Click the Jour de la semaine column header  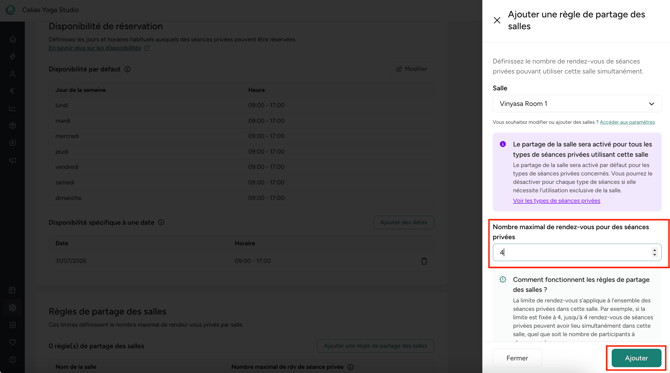(80, 90)
